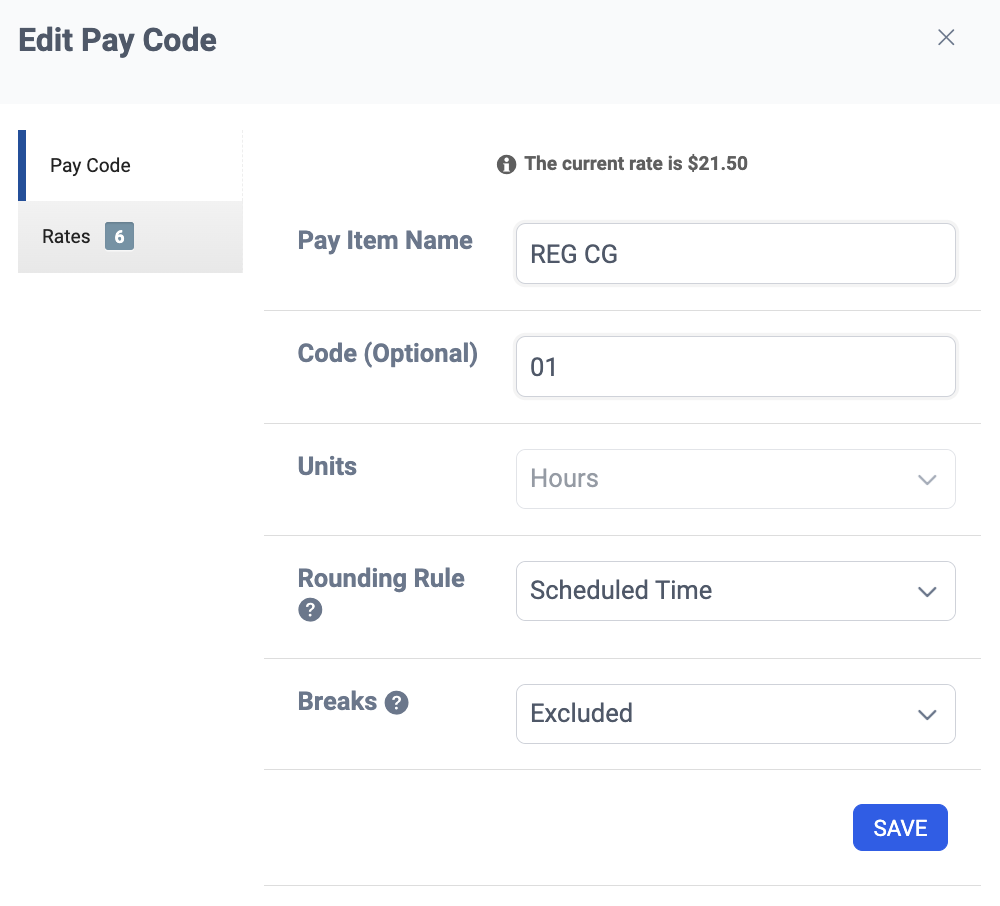
Task: Click the info icon beside current rate
Action: point(506,164)
